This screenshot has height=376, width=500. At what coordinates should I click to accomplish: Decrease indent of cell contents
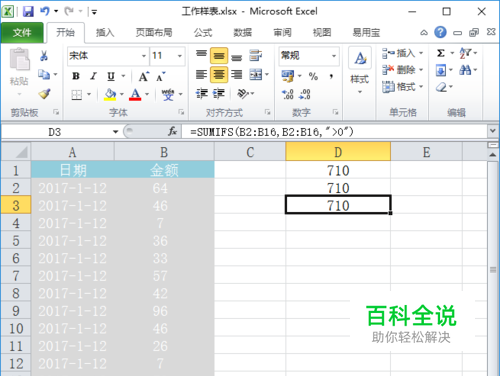(x=201, y=94)
